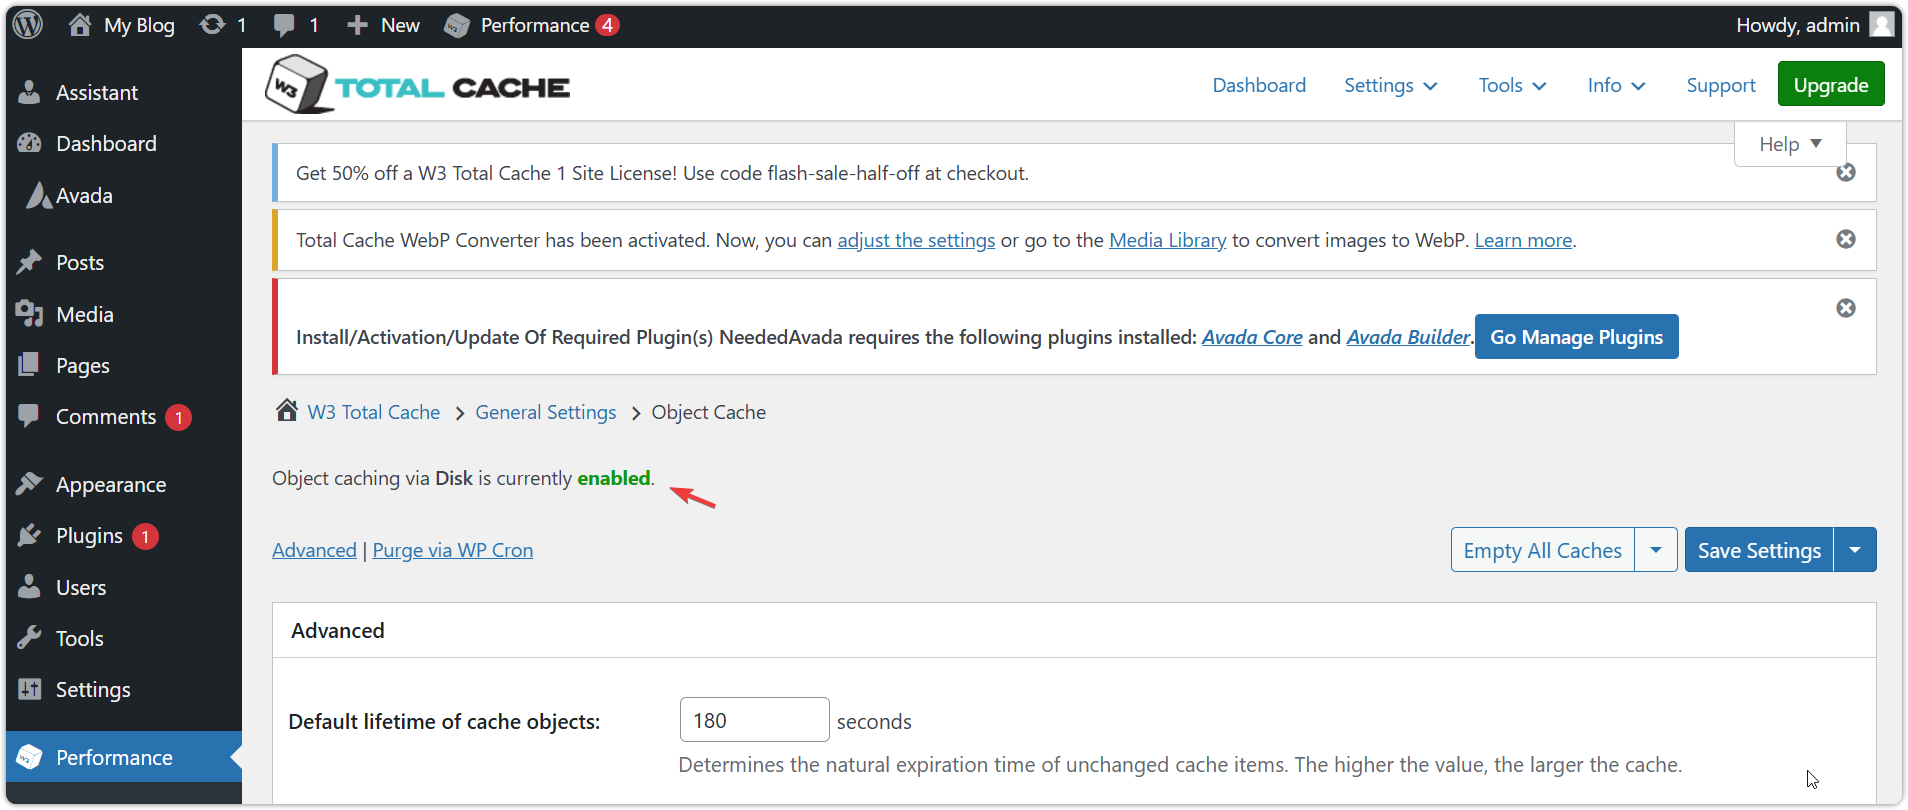Dismiss the 50% off license notice
The width and height of the screenshot is (1908, 810).
tap(1846, 172)
